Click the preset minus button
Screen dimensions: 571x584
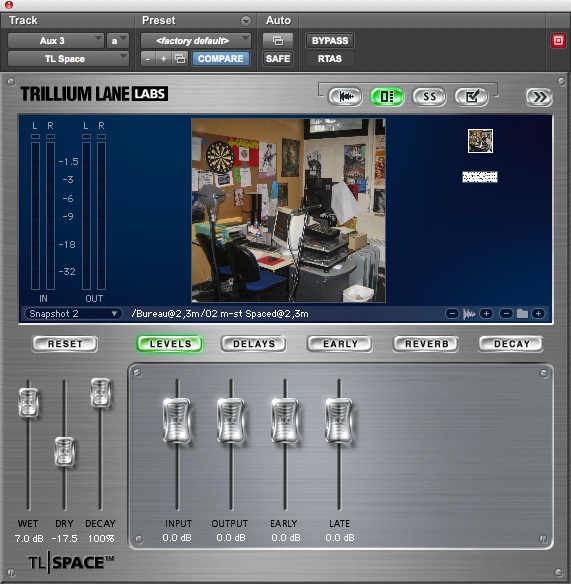[x=147, y=59]
